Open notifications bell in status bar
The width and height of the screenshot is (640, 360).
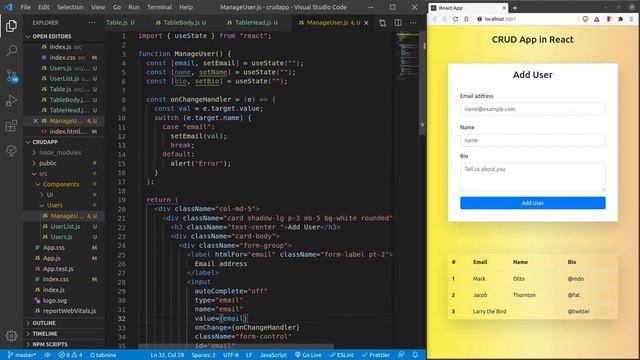pos(415,355)
